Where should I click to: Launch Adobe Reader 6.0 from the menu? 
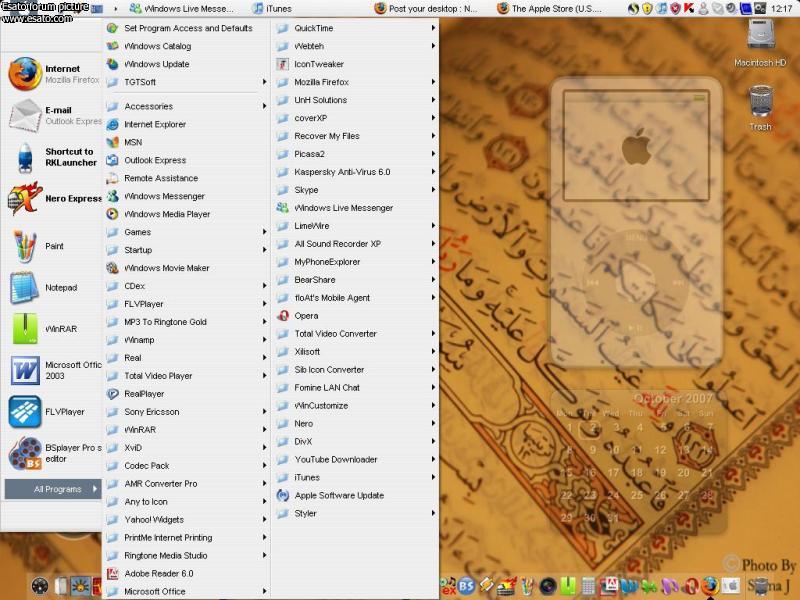(186, 573)
